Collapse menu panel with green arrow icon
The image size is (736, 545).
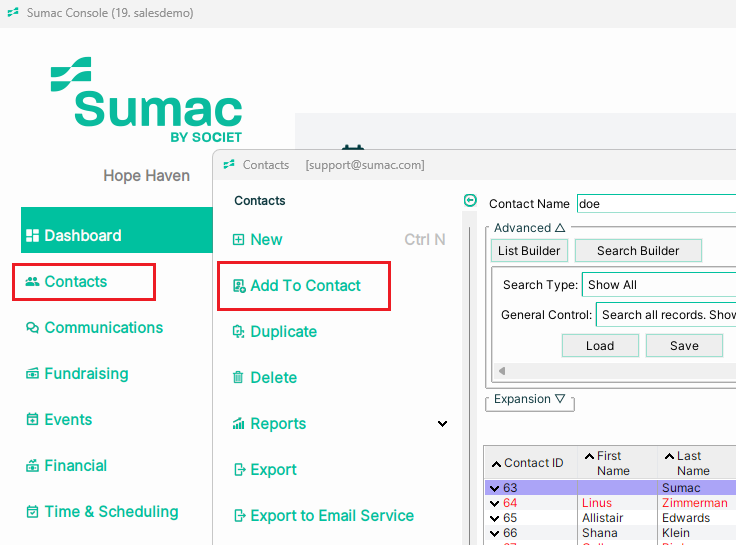click(x=470, y=200)
